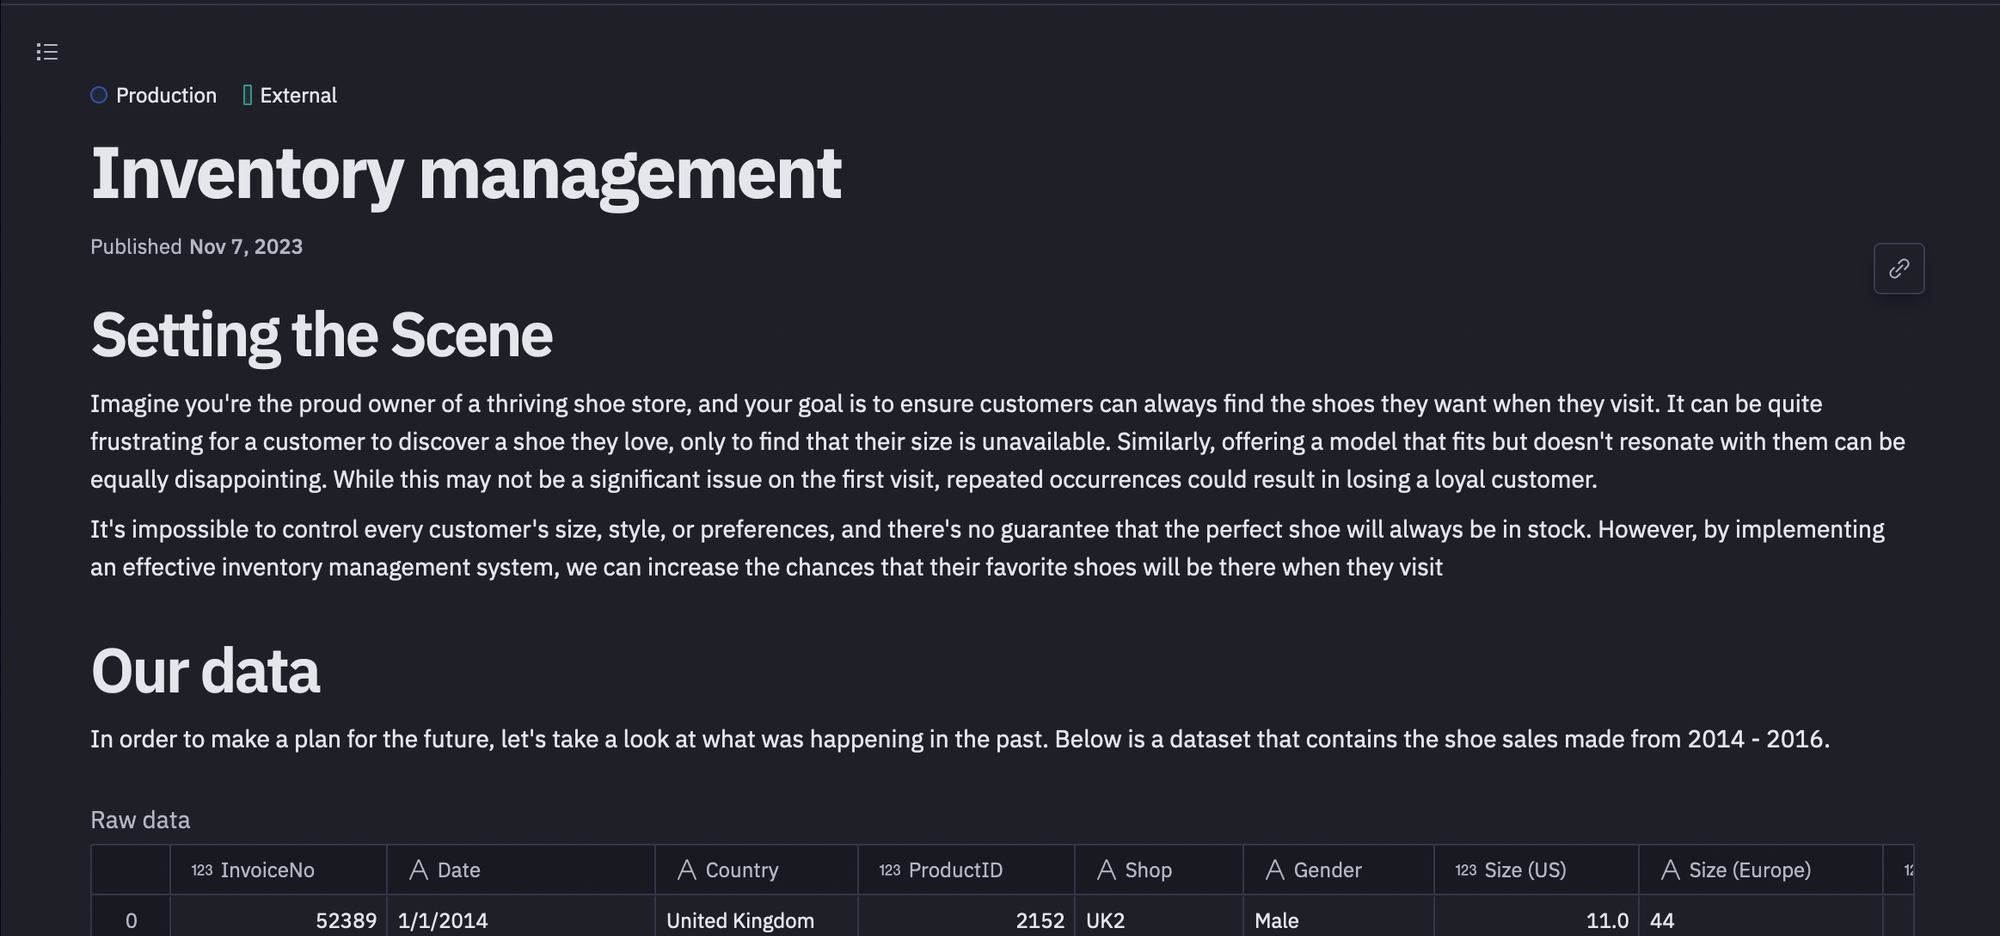The width and height of the screenshot is (2000, 936).
Task: Click the text type icon beside Gender
Action: click(1274, 870)
